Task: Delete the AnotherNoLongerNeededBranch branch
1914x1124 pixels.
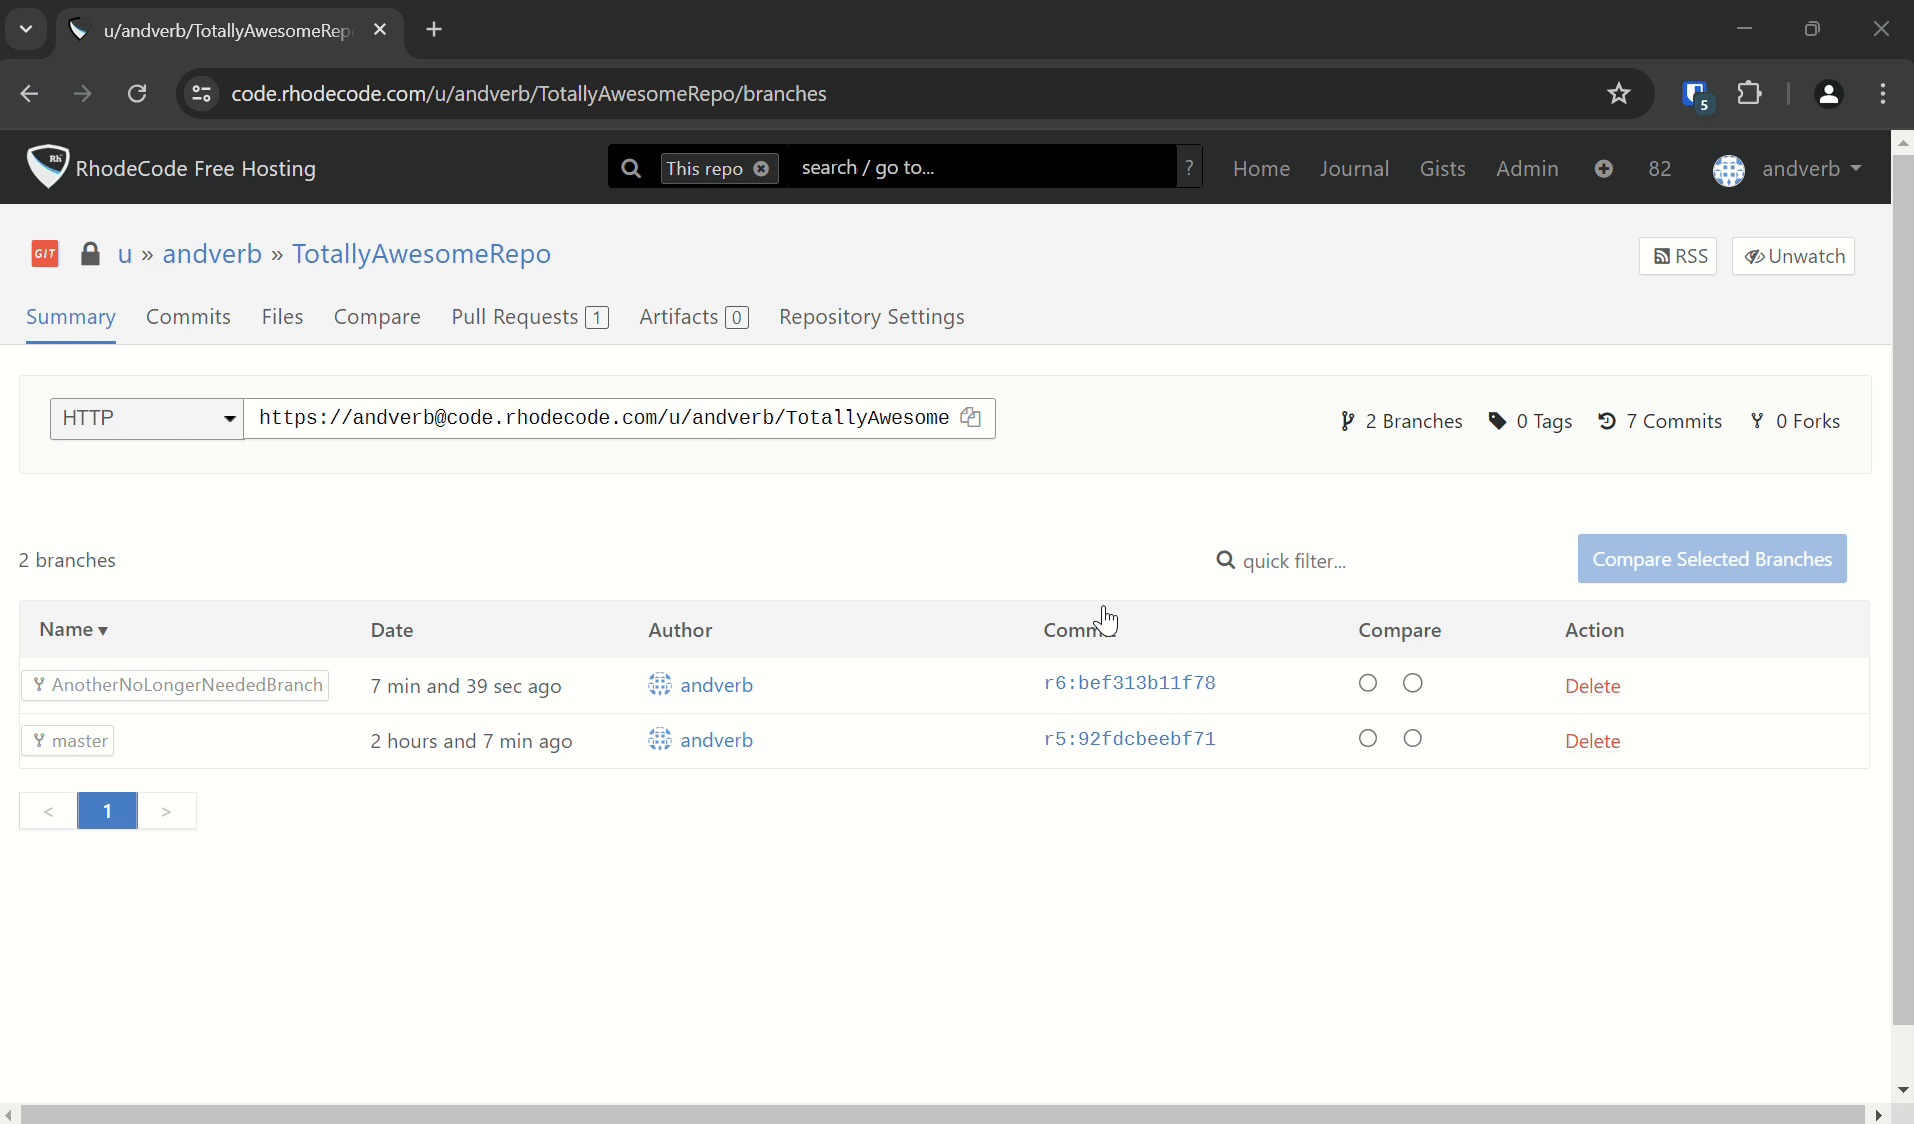Action: coord(1592,686)
